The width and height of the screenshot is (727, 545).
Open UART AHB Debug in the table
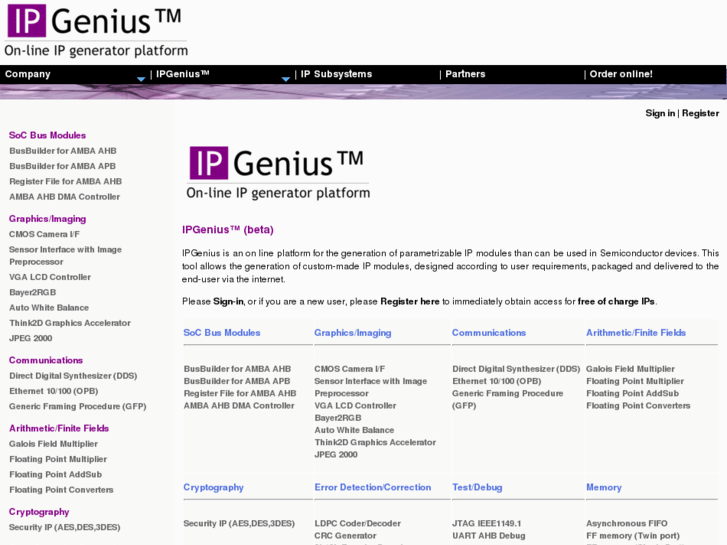(x=489, y=536)
